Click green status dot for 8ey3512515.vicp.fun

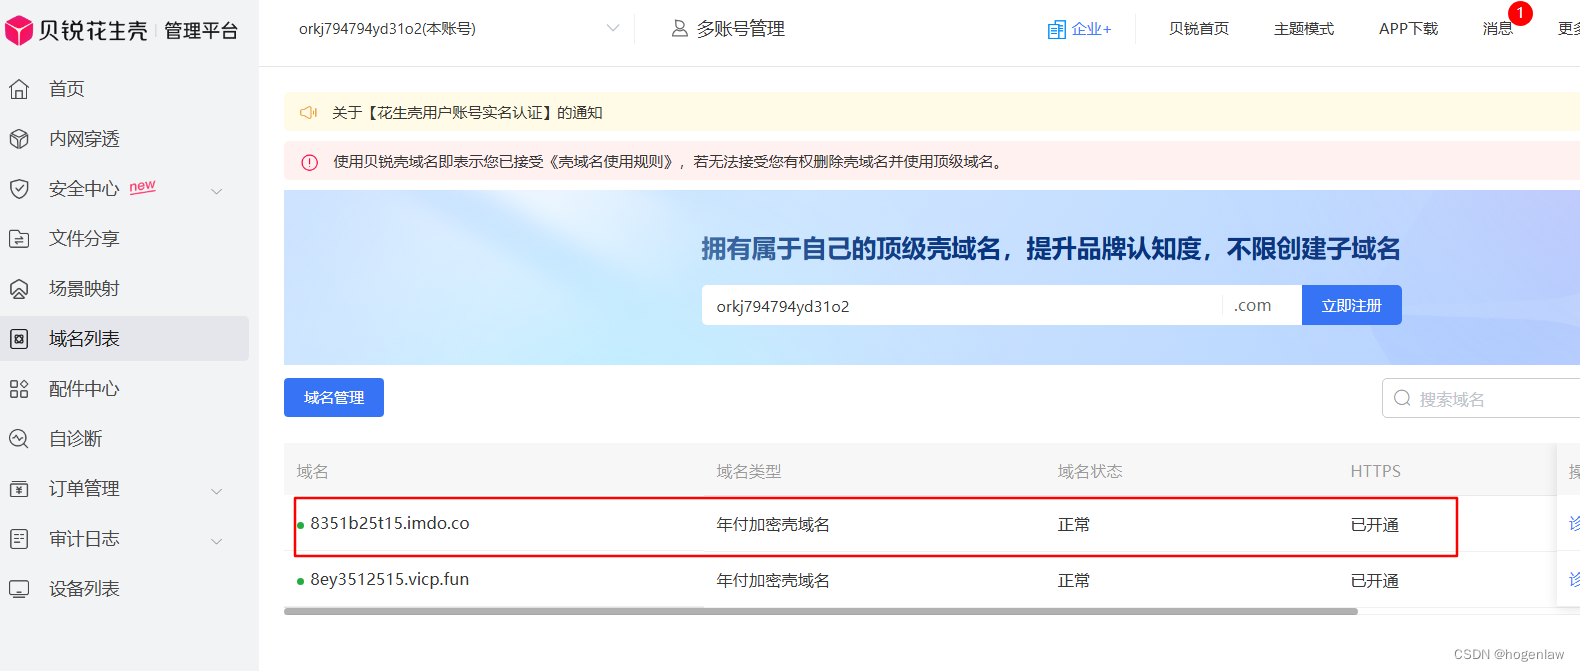[300, 581]
